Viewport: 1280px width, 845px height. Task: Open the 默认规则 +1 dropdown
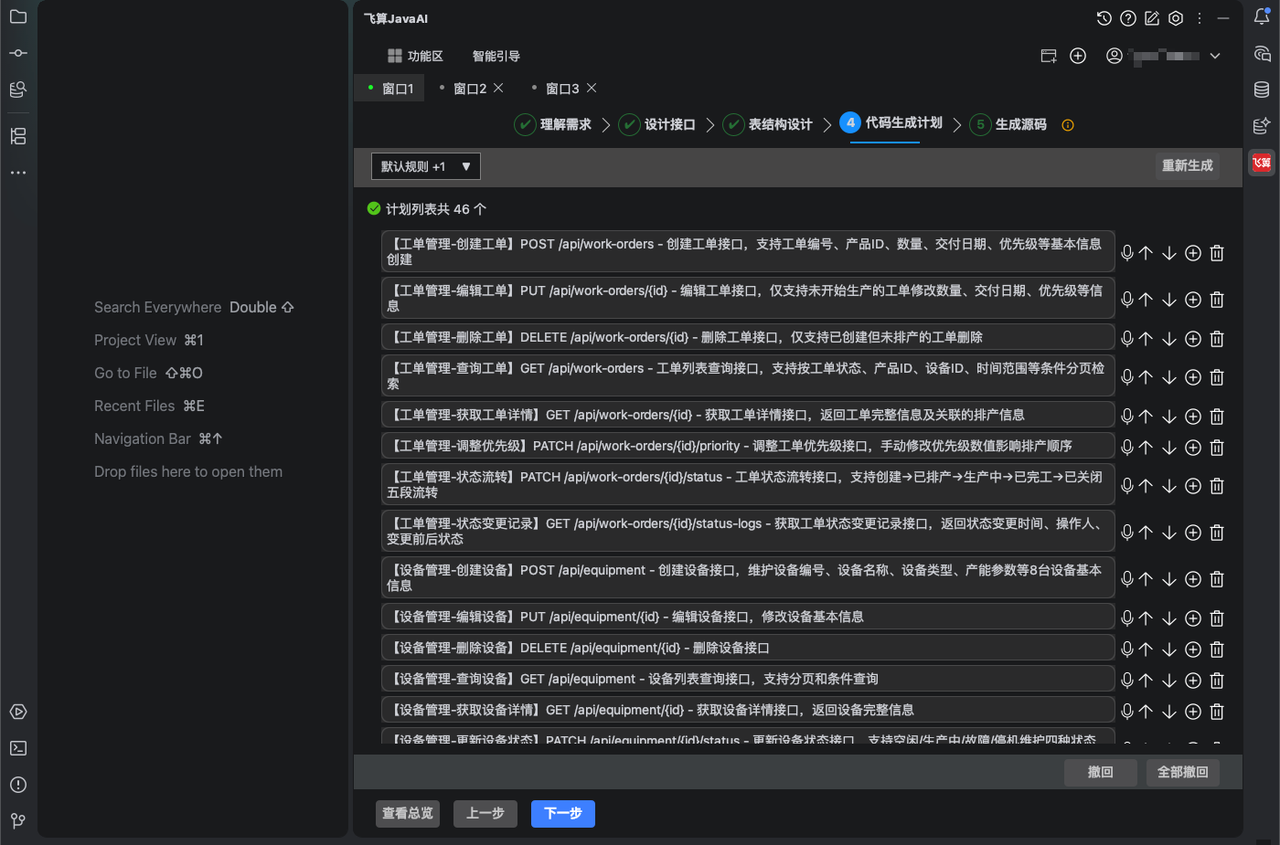tap(426, 166)
